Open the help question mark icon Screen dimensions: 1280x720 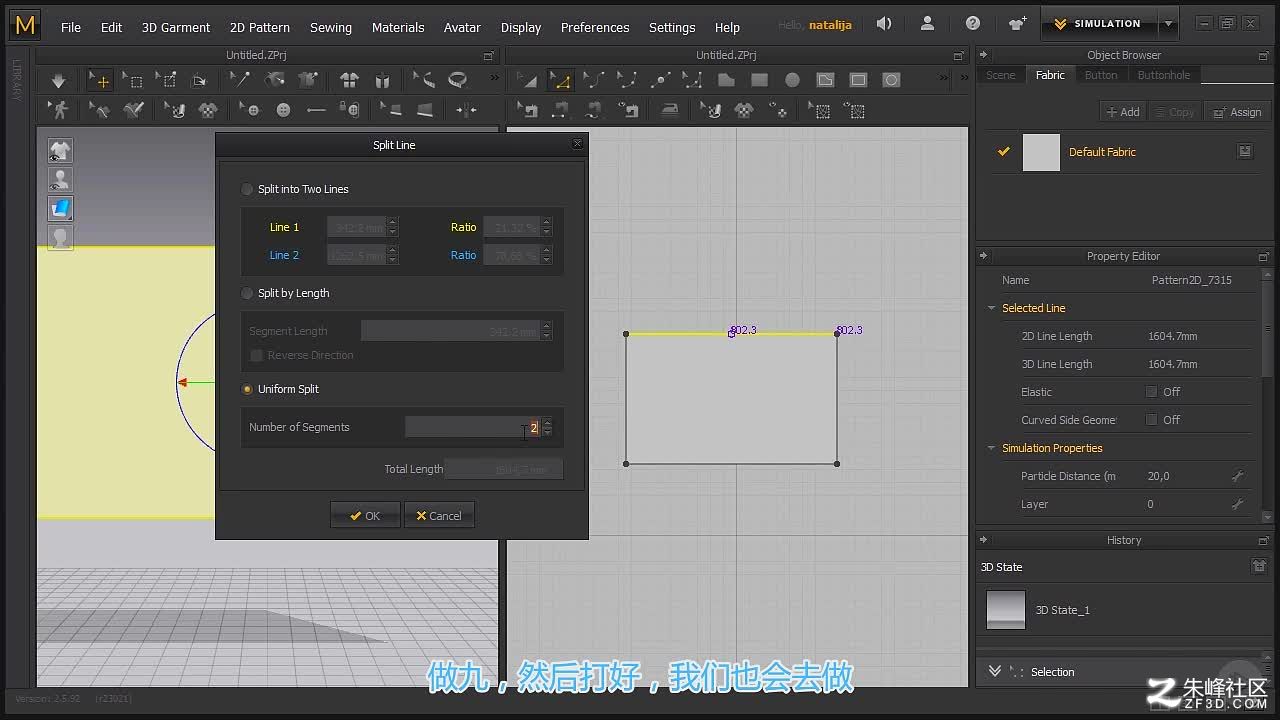pos(973,24)
